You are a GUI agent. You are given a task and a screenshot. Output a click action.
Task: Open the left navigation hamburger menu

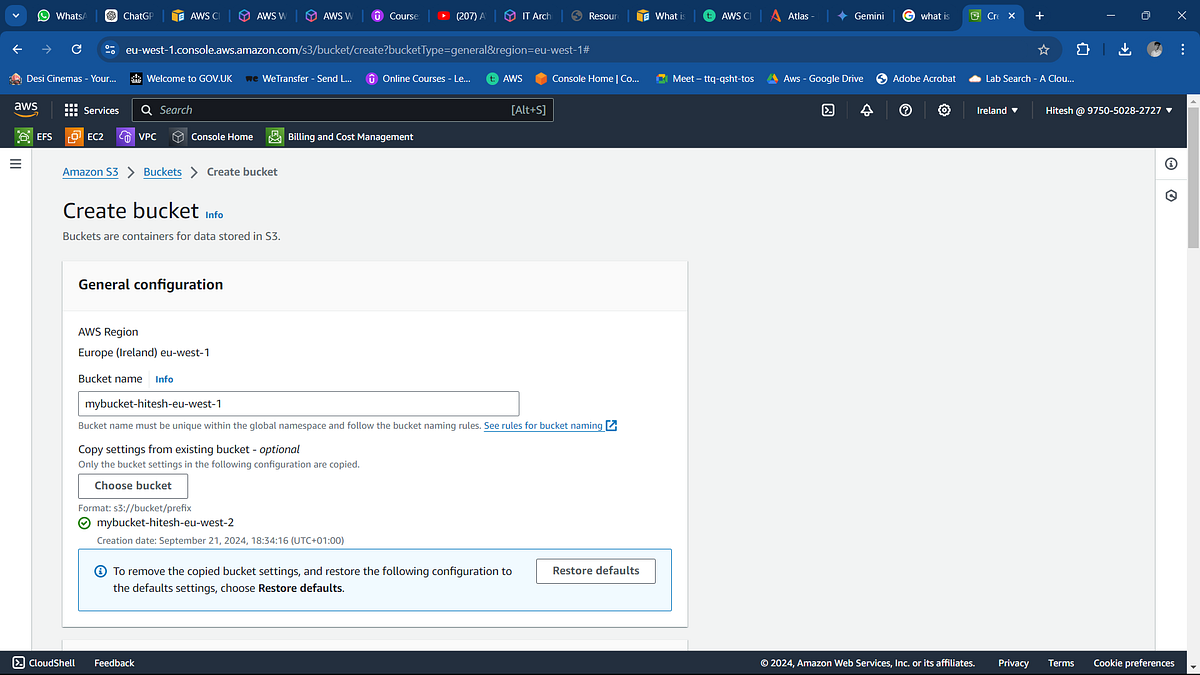point(15,163)
